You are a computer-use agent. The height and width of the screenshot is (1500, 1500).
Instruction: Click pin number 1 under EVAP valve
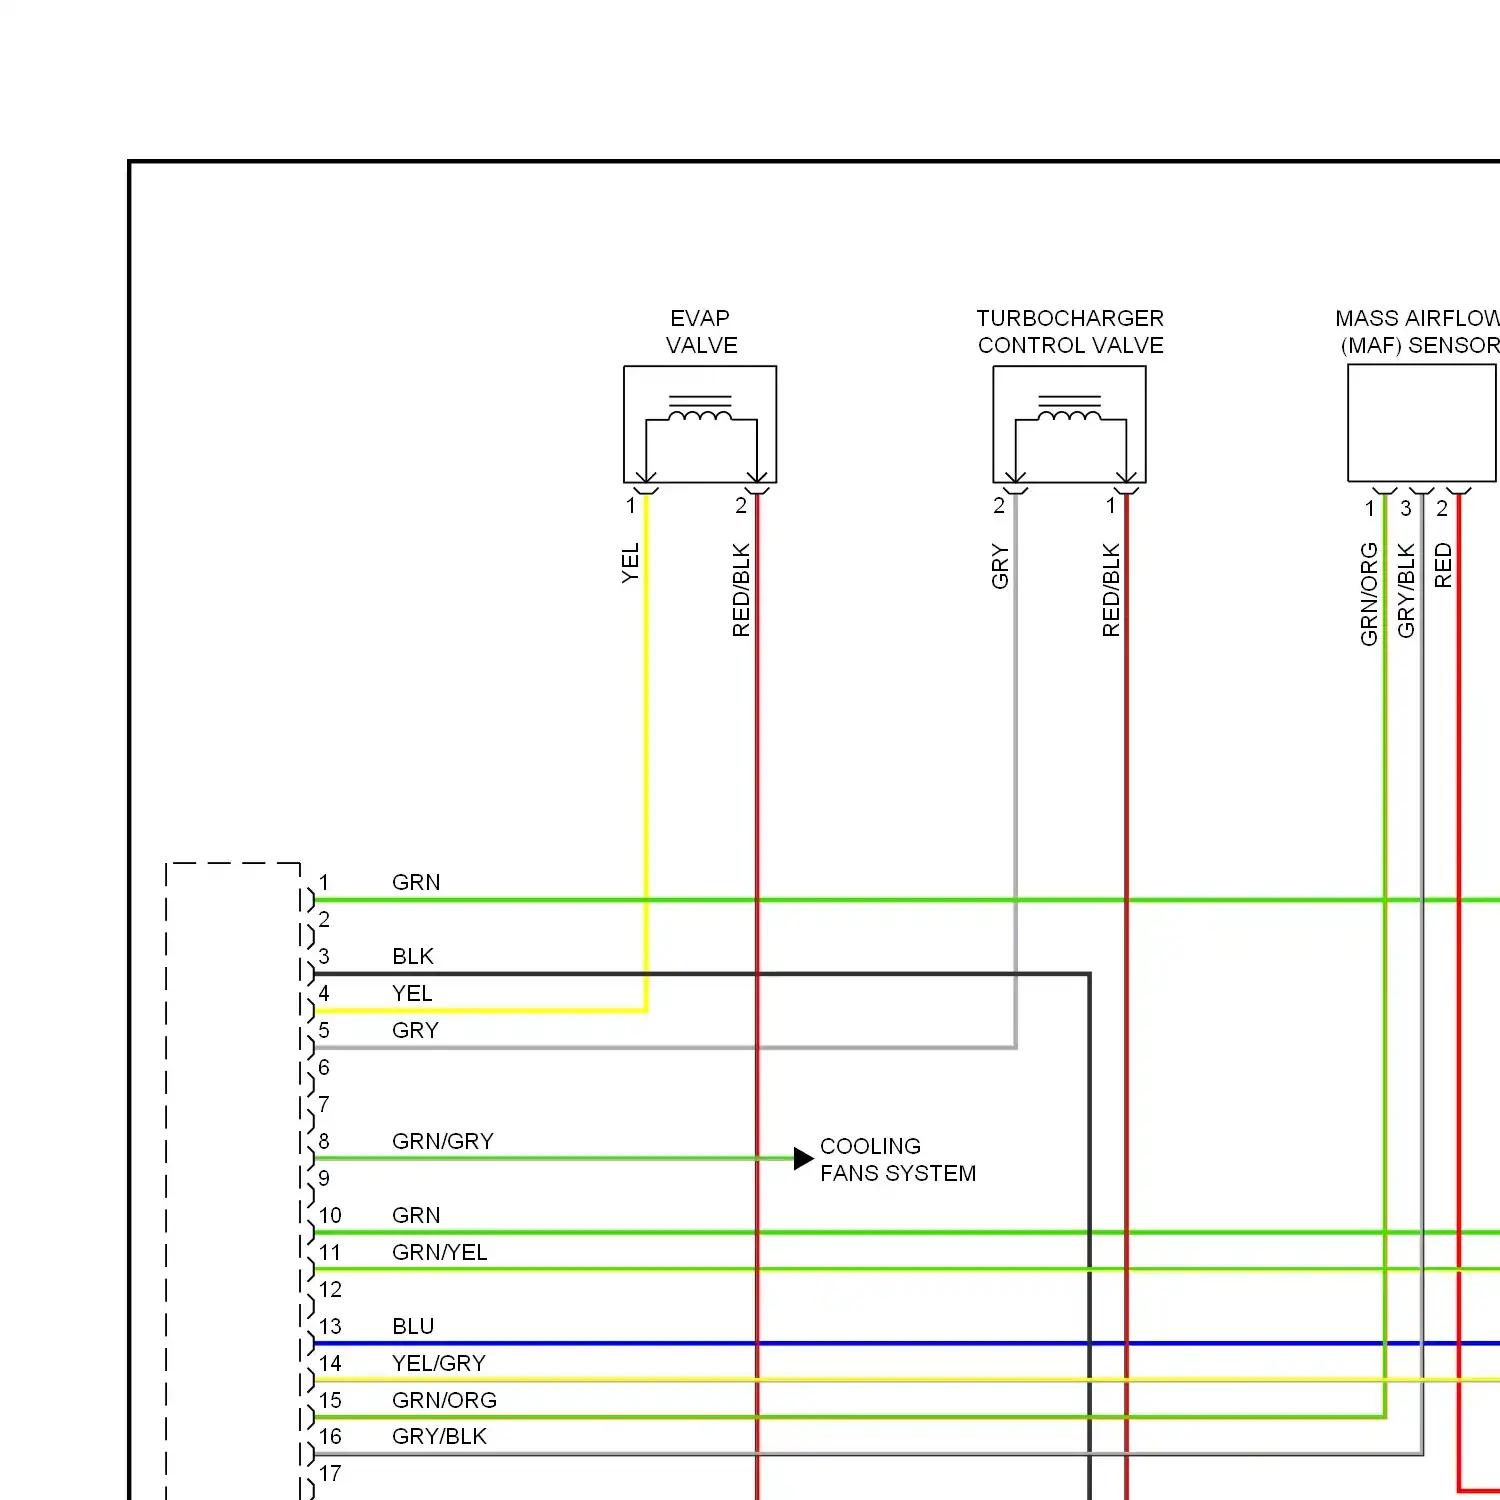(631, 506)
